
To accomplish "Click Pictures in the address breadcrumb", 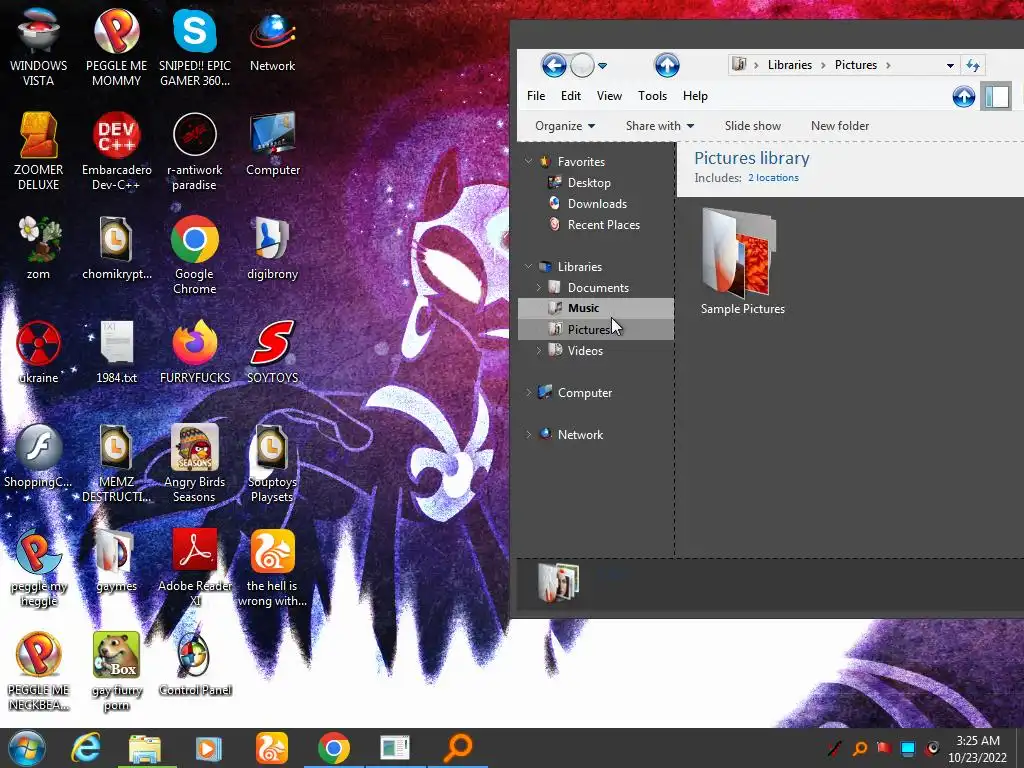I will (x=856, y=65).
